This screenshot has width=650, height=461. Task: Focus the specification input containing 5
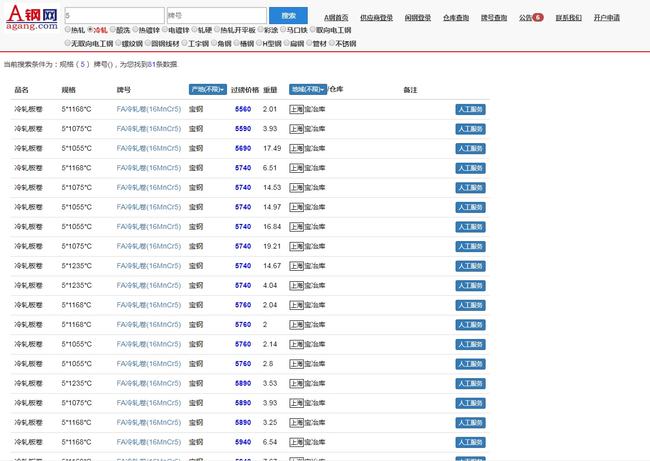click(114, 16)
